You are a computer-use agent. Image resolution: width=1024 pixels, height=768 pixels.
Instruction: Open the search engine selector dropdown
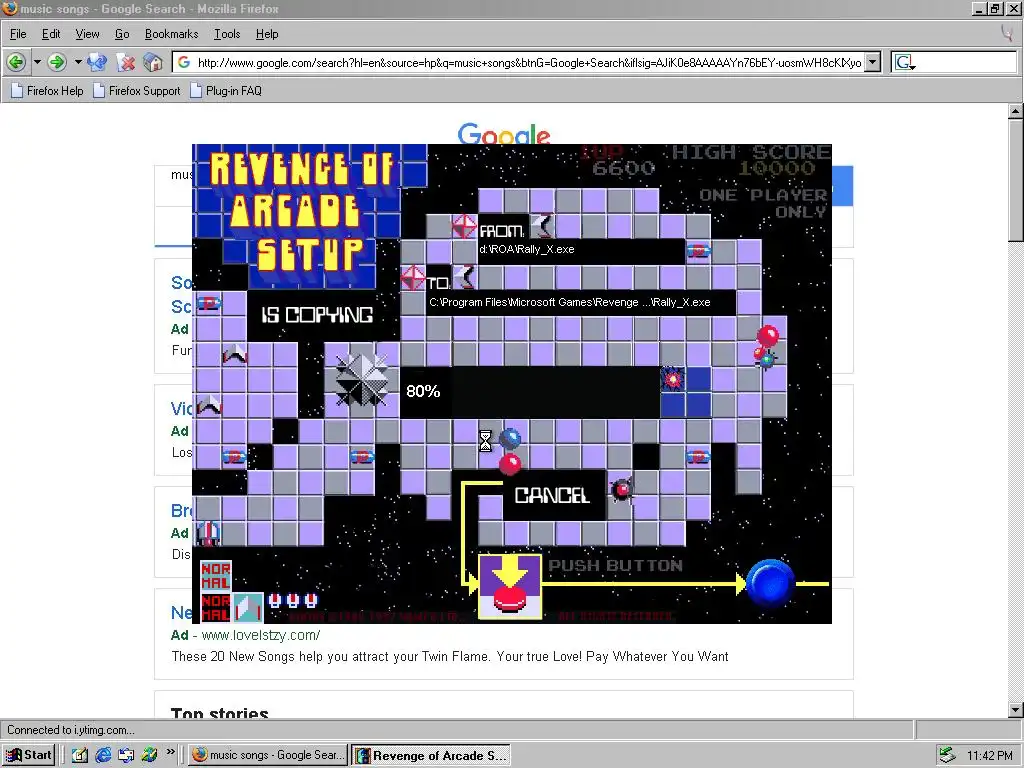(x=904, y=63)
